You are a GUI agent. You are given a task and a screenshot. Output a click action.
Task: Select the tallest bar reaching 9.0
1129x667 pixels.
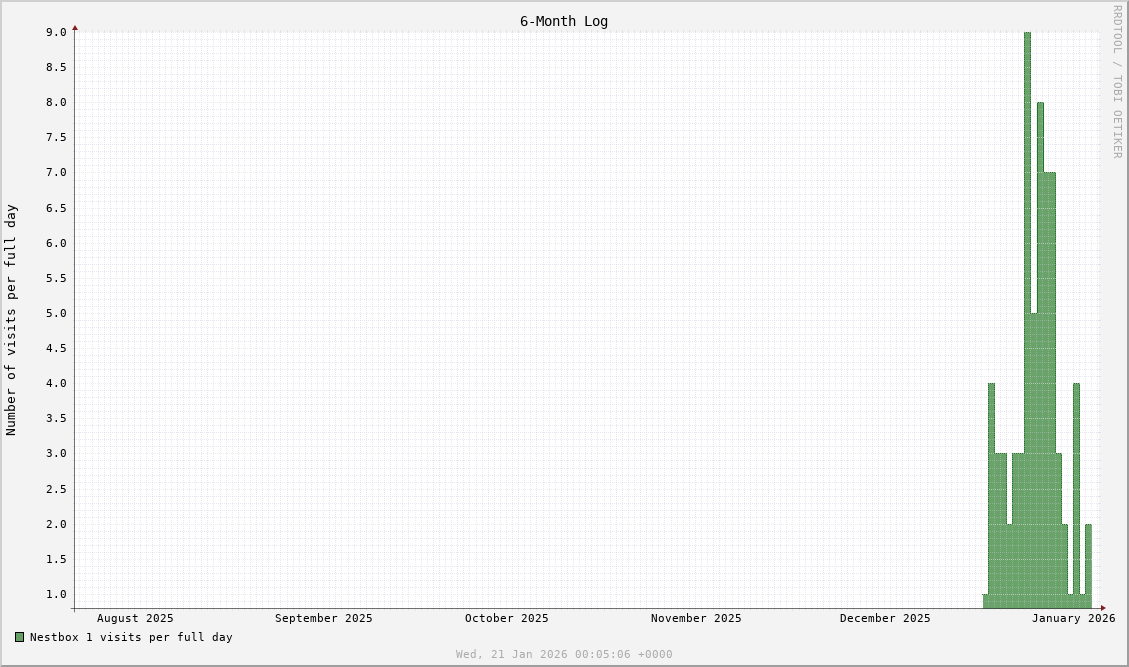tap(1027, 300)
